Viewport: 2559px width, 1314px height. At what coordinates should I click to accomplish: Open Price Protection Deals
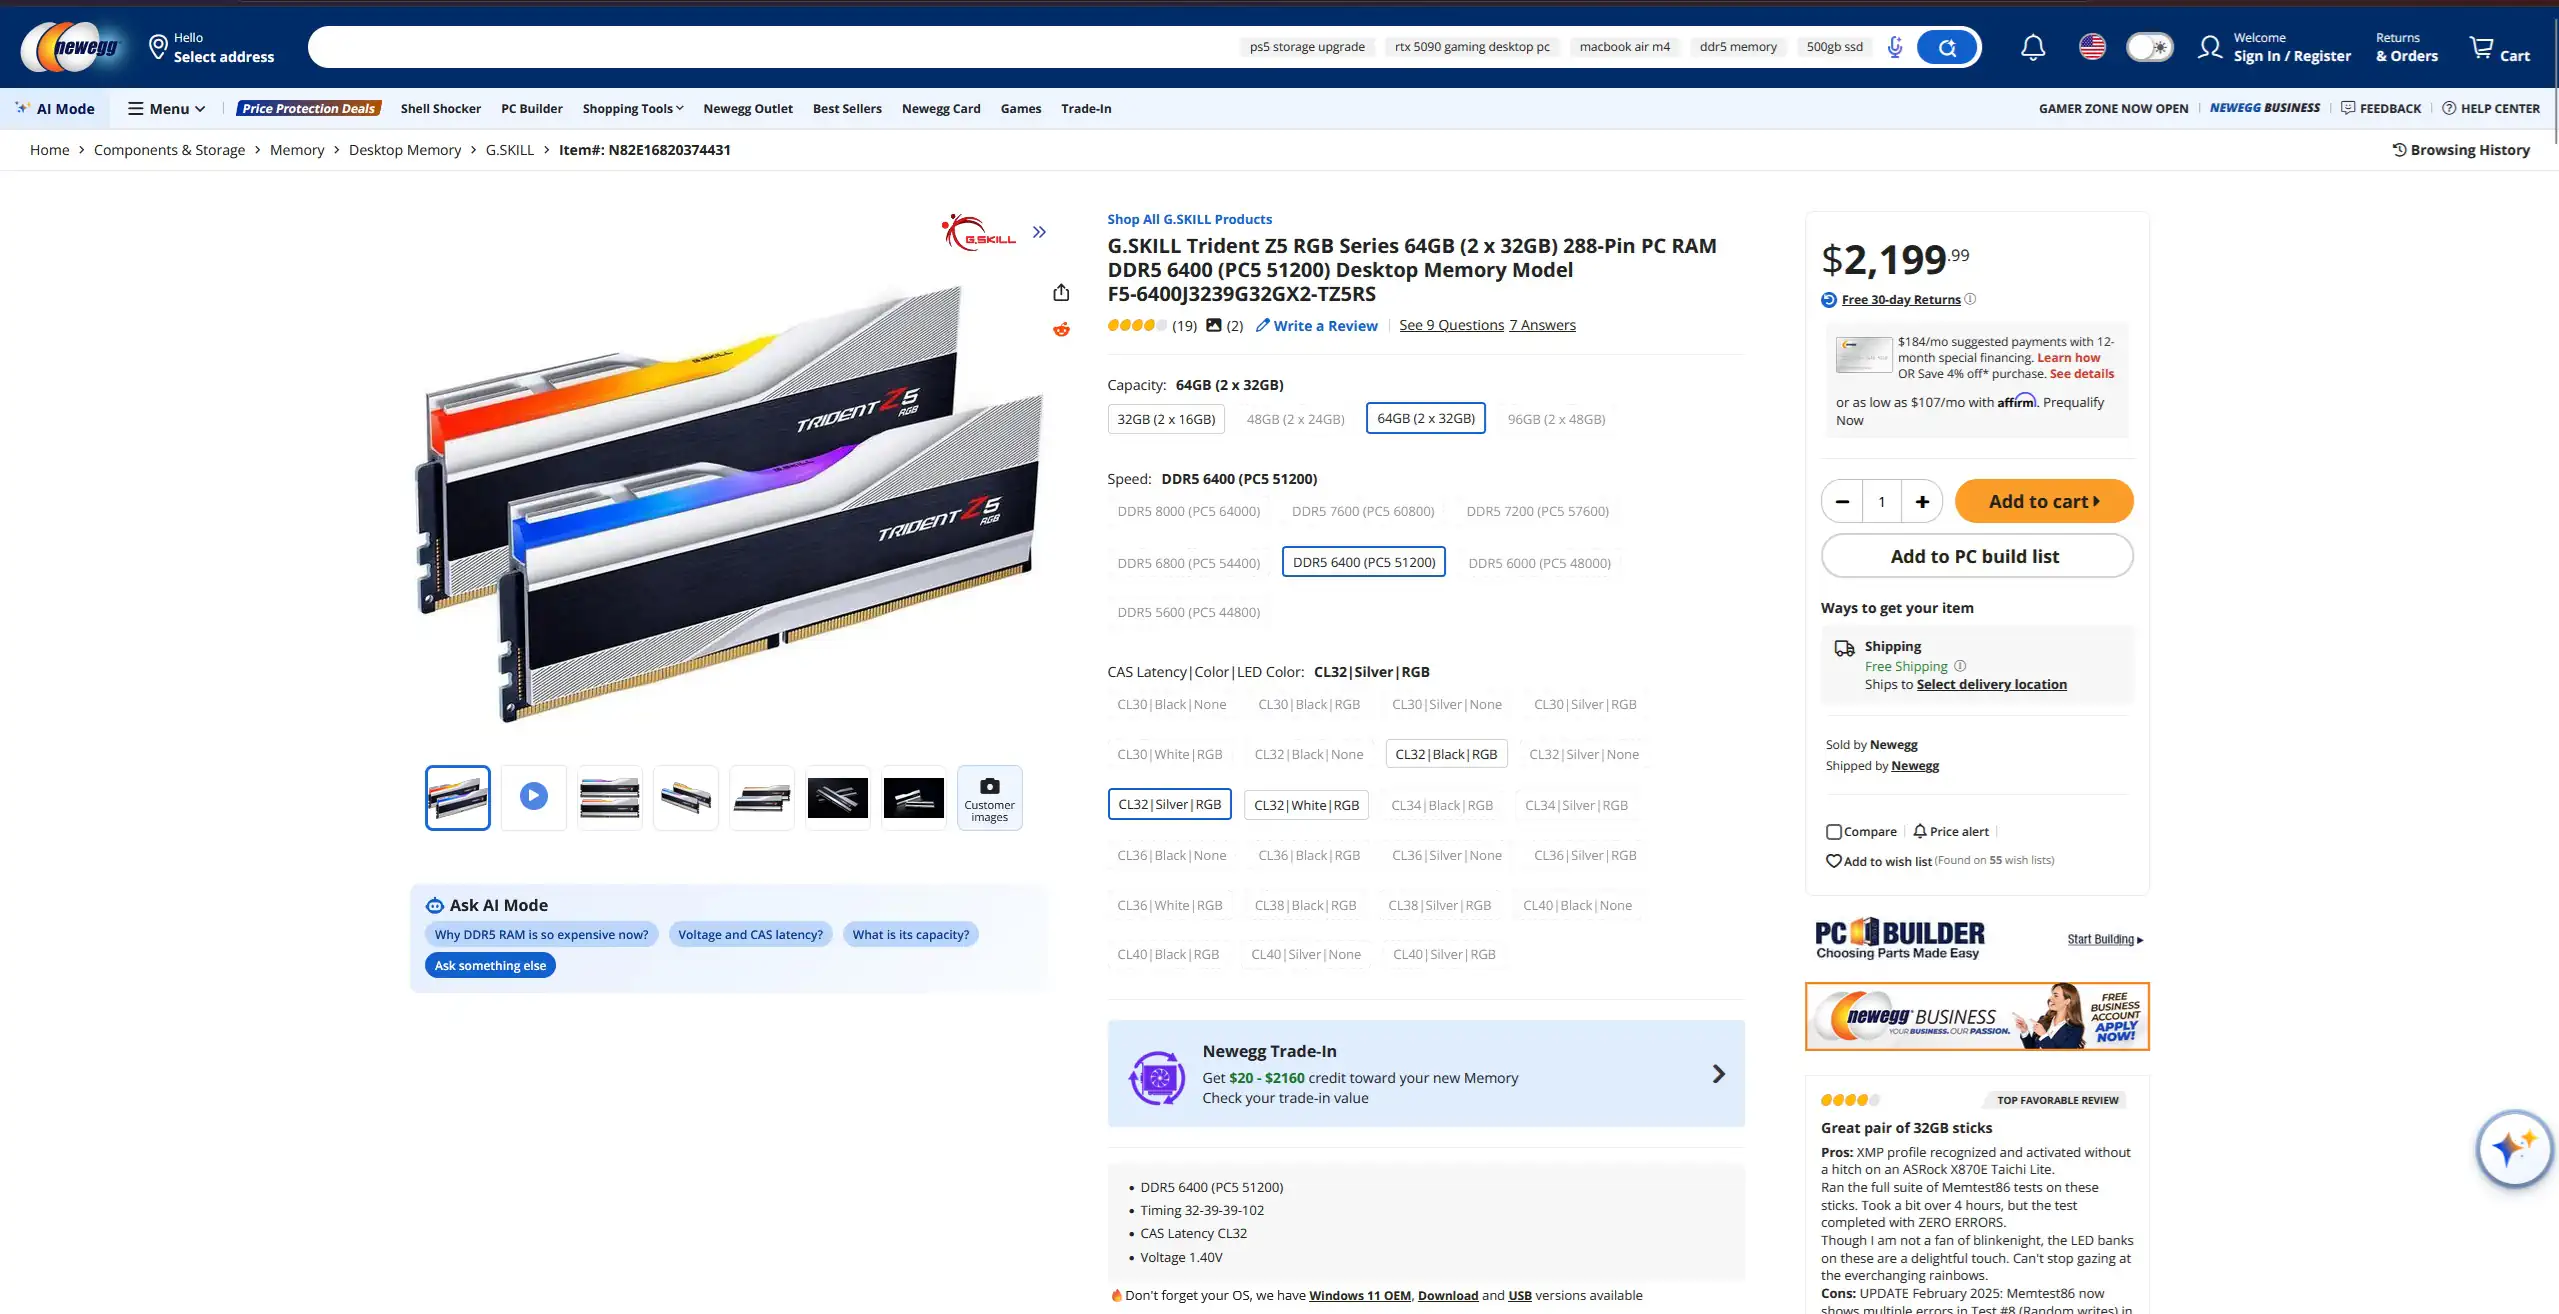(x=308, y=108)
